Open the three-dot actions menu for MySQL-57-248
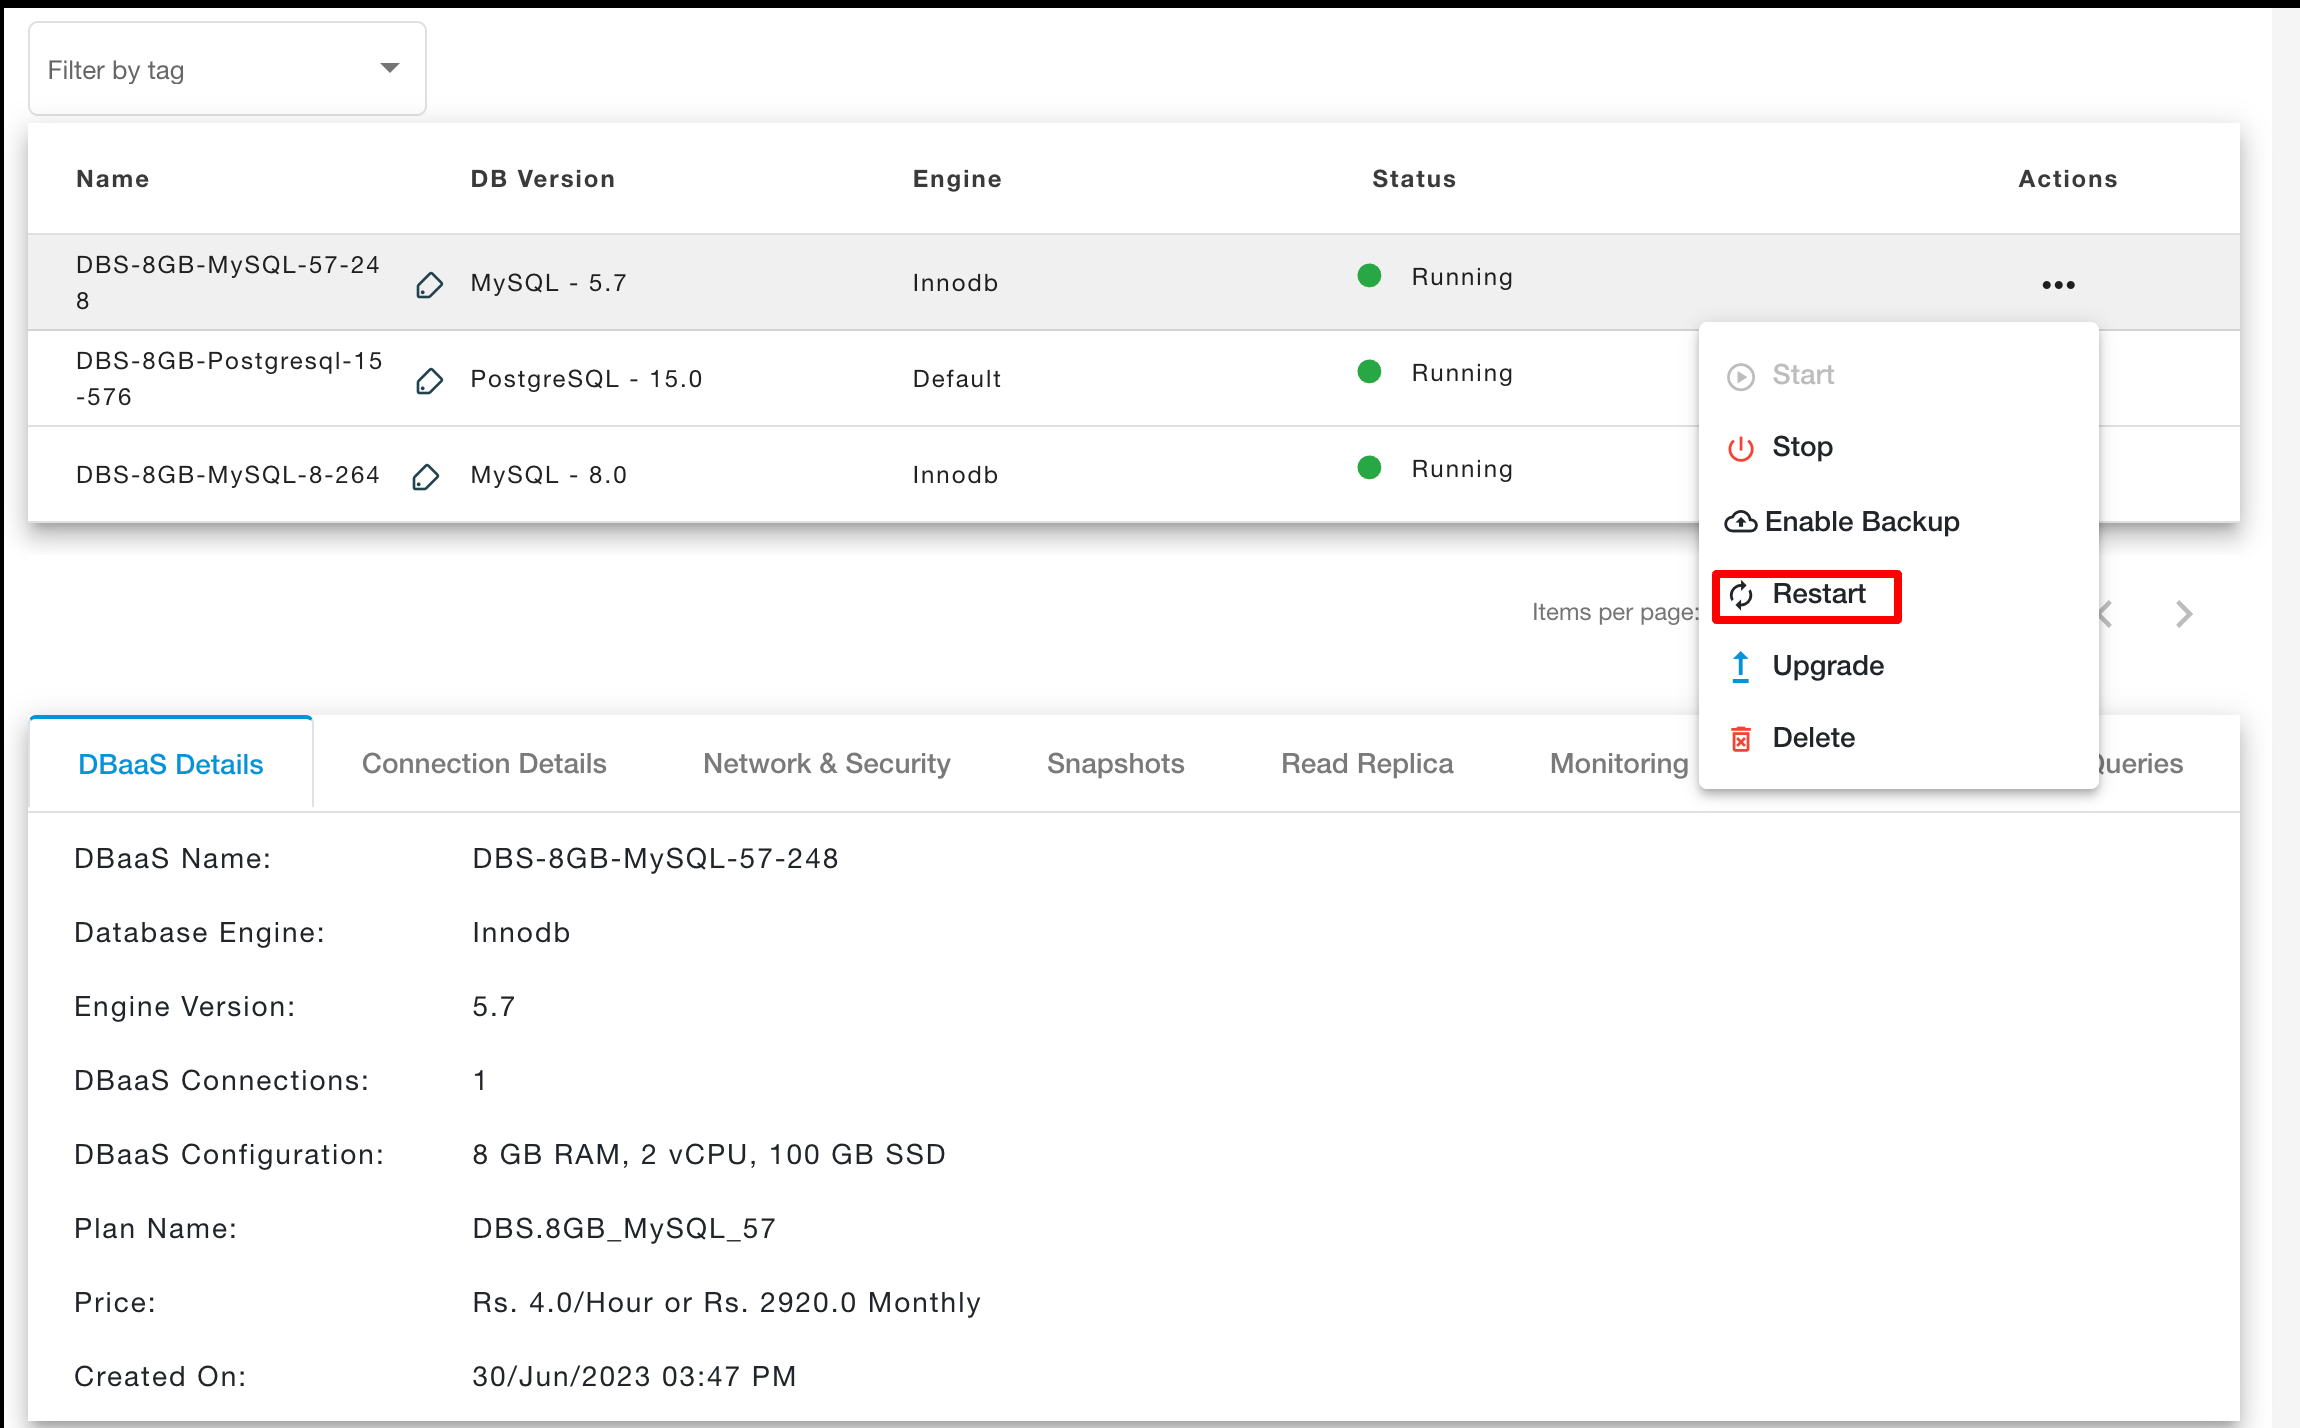Image resolution: width=2300 pixels, height=1428 pixels. (2058, 285)
